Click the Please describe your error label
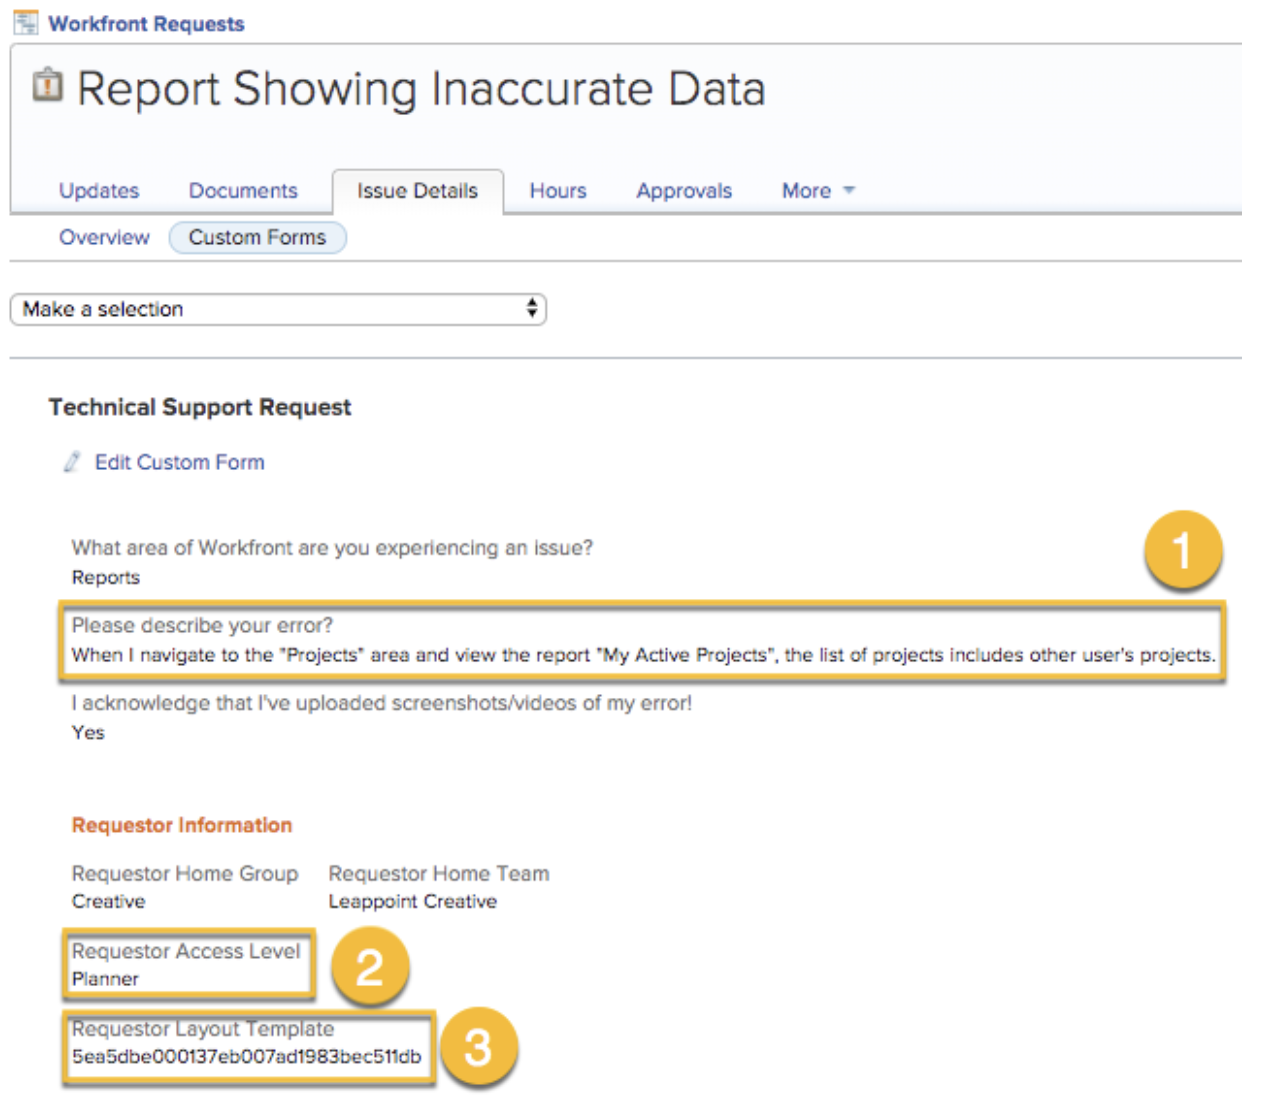Image resolution: width=1272 pixels, height=1118 pixels. [x=202, y=625]
